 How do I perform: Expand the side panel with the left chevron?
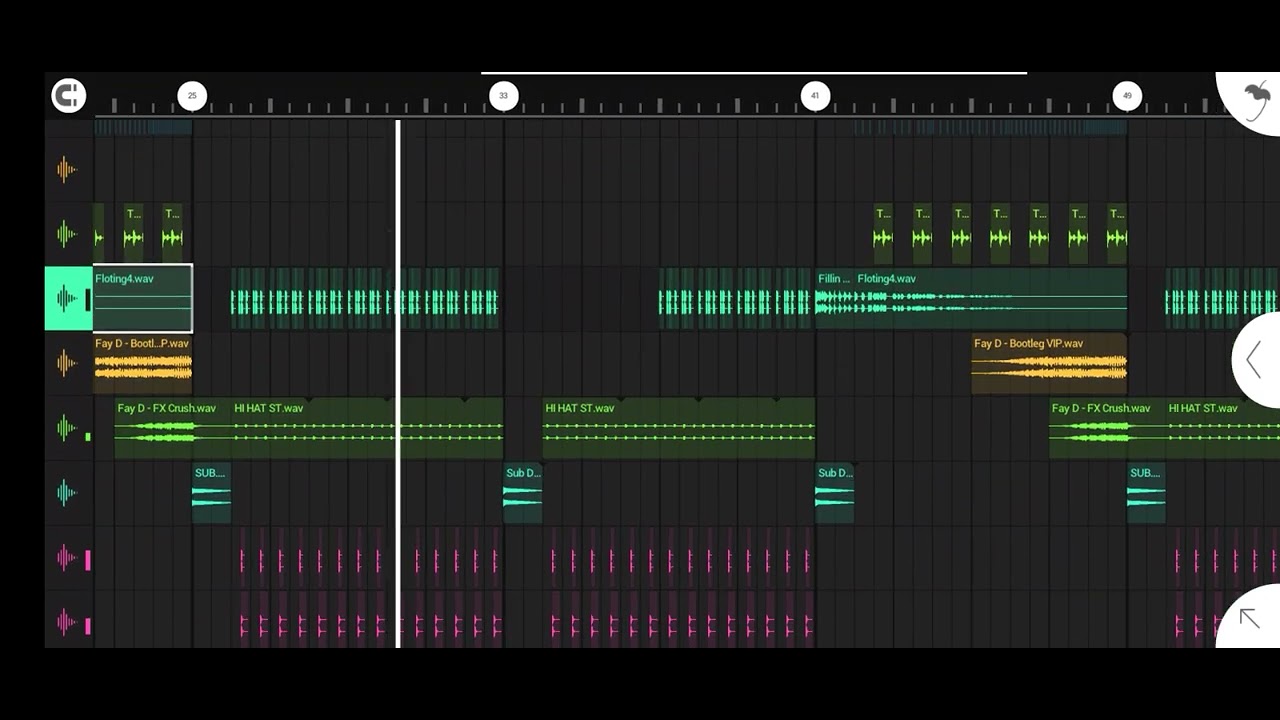[1256, 360]
